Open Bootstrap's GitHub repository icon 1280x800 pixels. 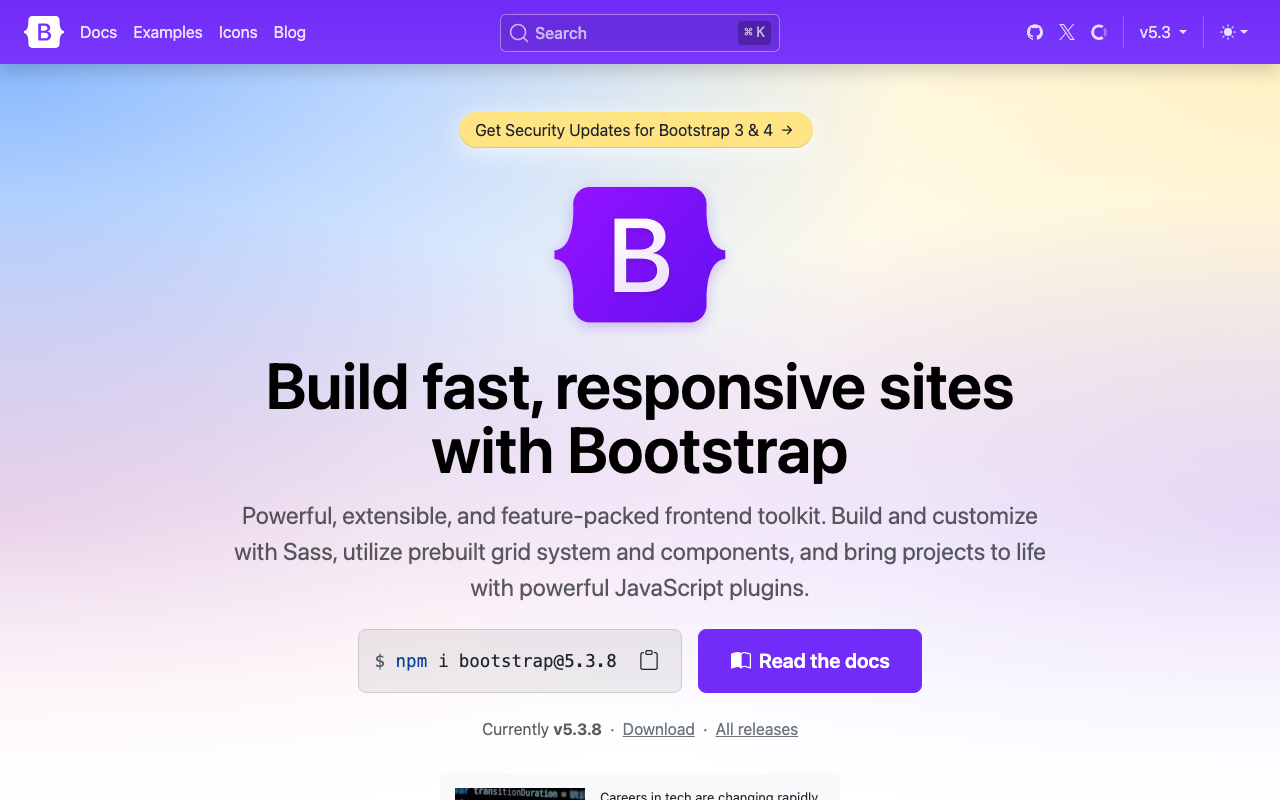(x=1034, y=32)
